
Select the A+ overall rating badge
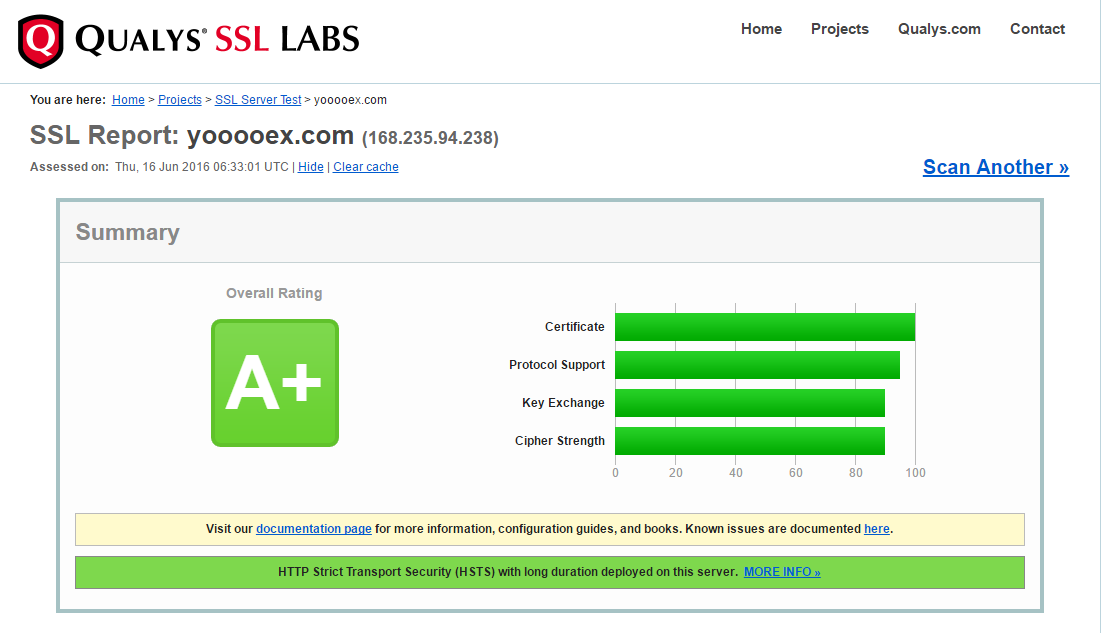point(274,383)
